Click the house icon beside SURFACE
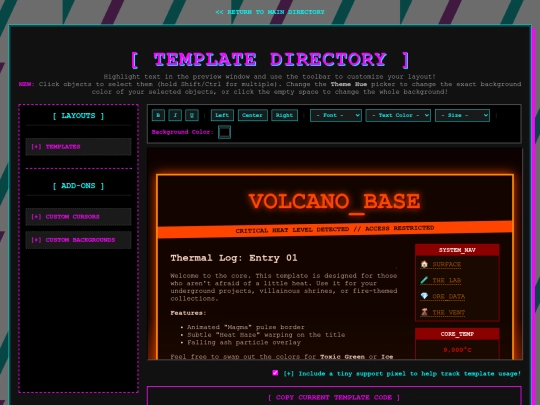The width and height of the screenshot is (540, 405). pyautogui.click(x=424, y=264)
